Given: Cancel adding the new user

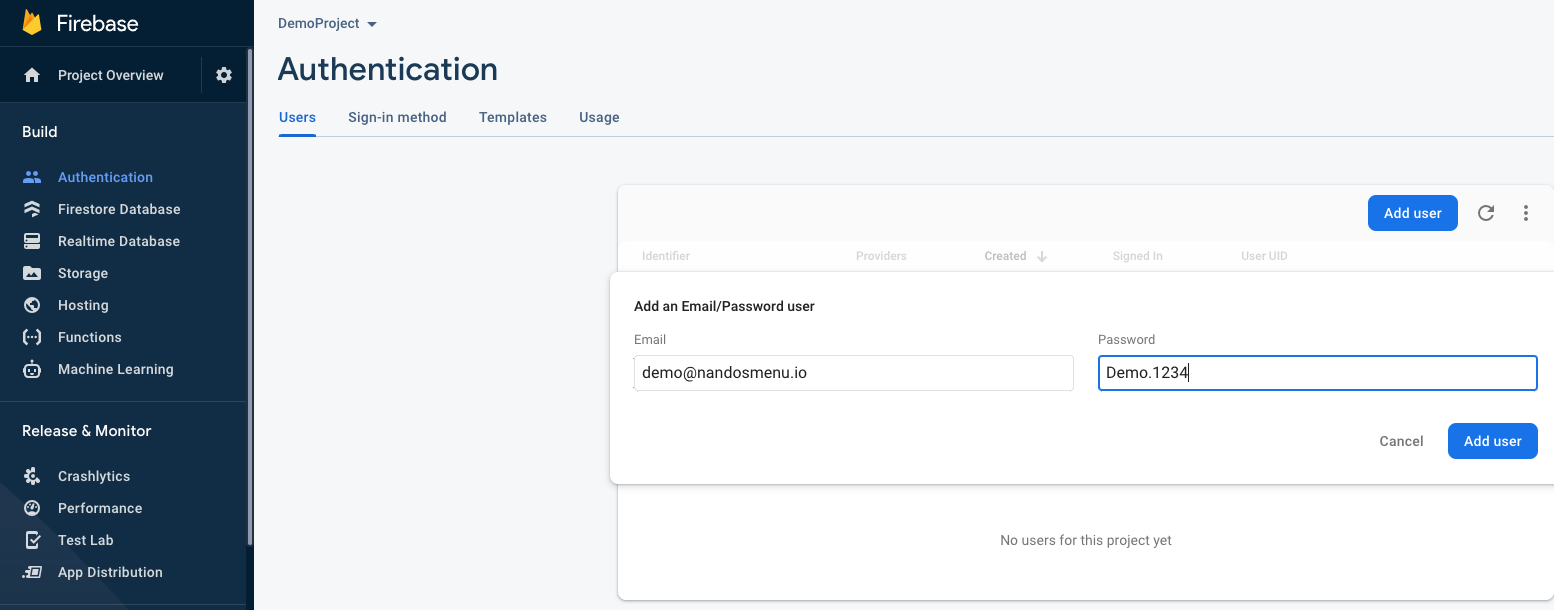Looking at the screenshot, I should pos(1401,441).
